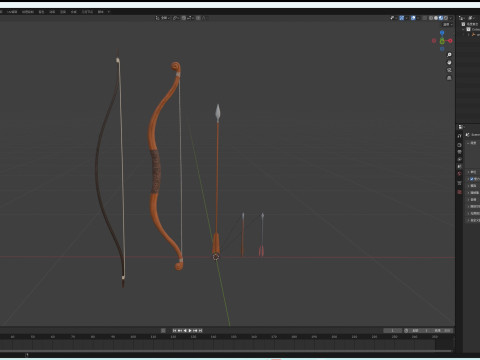This screenshot has width=480, height=360.
Task: Select the Scene Collection row in outliner
Action: [x=470, y=24]
